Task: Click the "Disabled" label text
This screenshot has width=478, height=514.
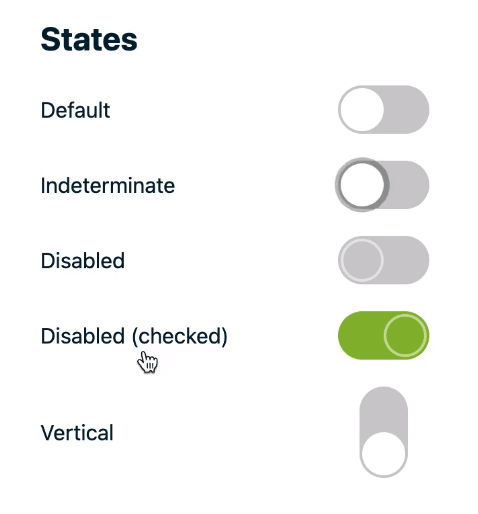Action: pyautogui.click(x=83, y=260)
